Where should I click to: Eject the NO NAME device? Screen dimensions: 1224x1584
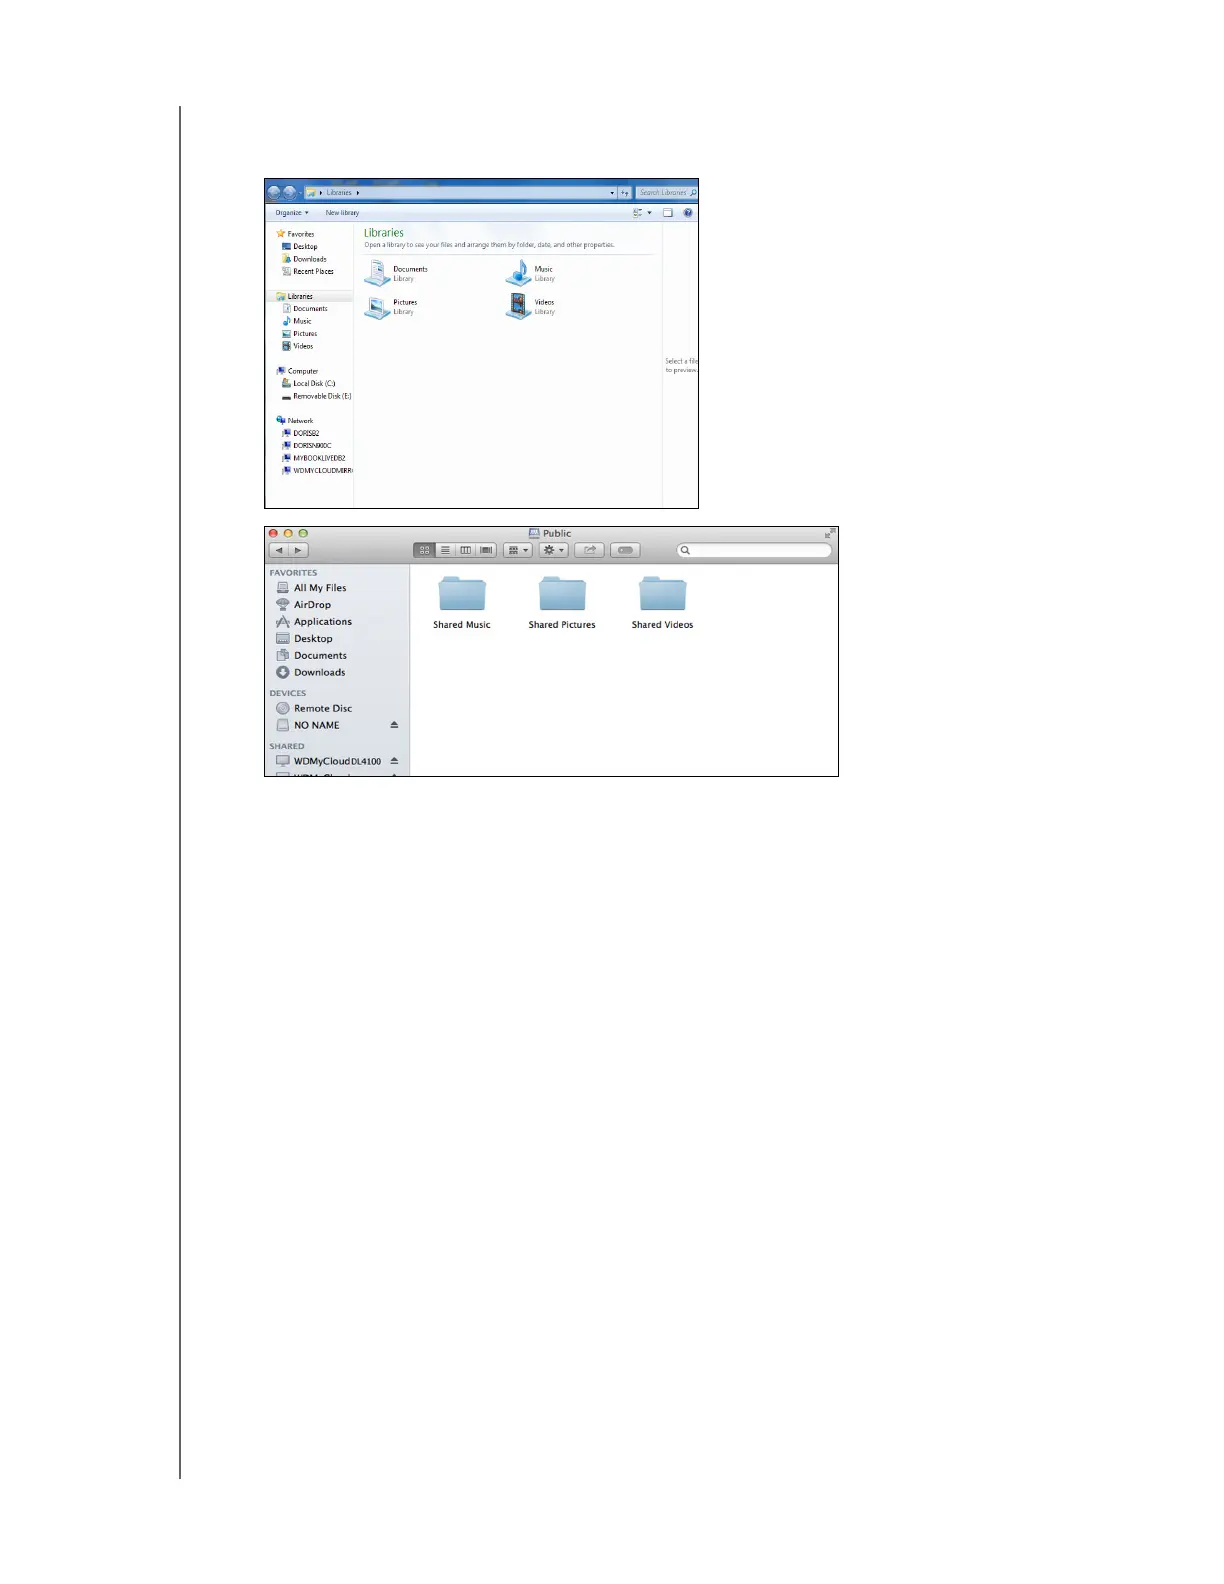point(394,725)
